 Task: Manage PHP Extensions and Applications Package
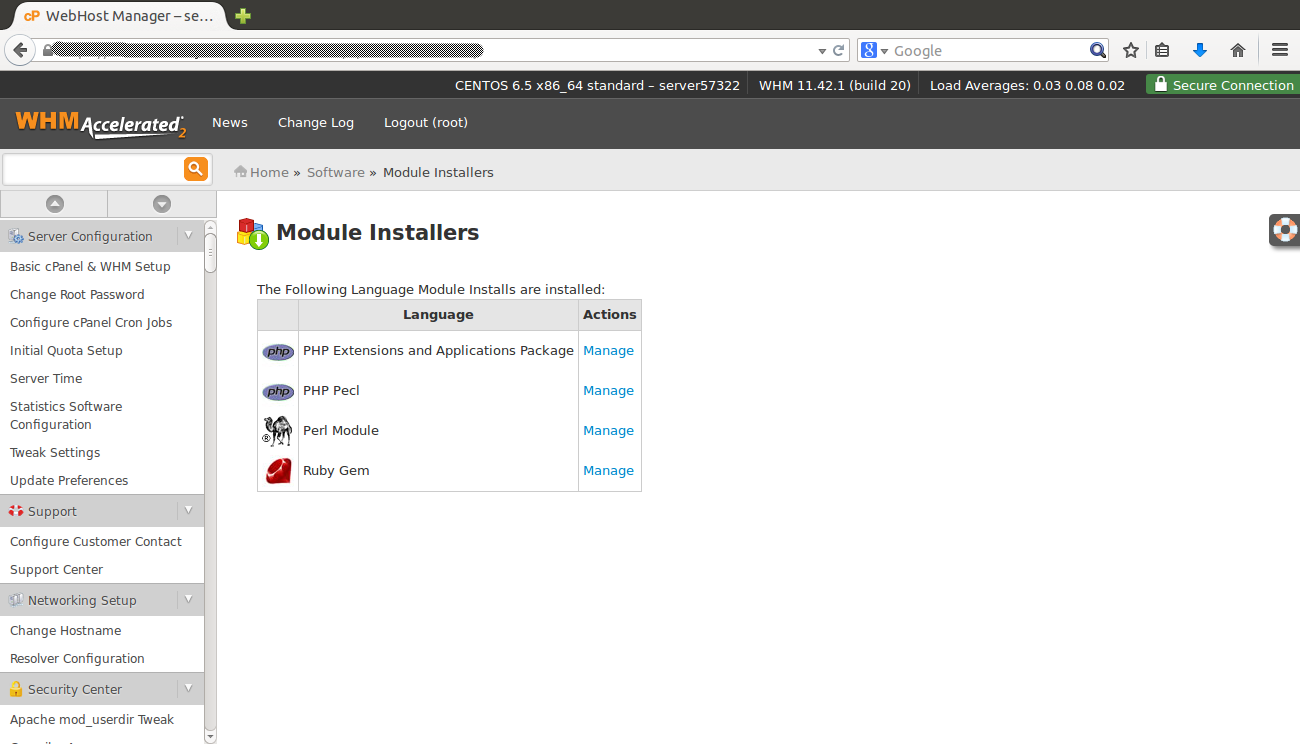608,351
